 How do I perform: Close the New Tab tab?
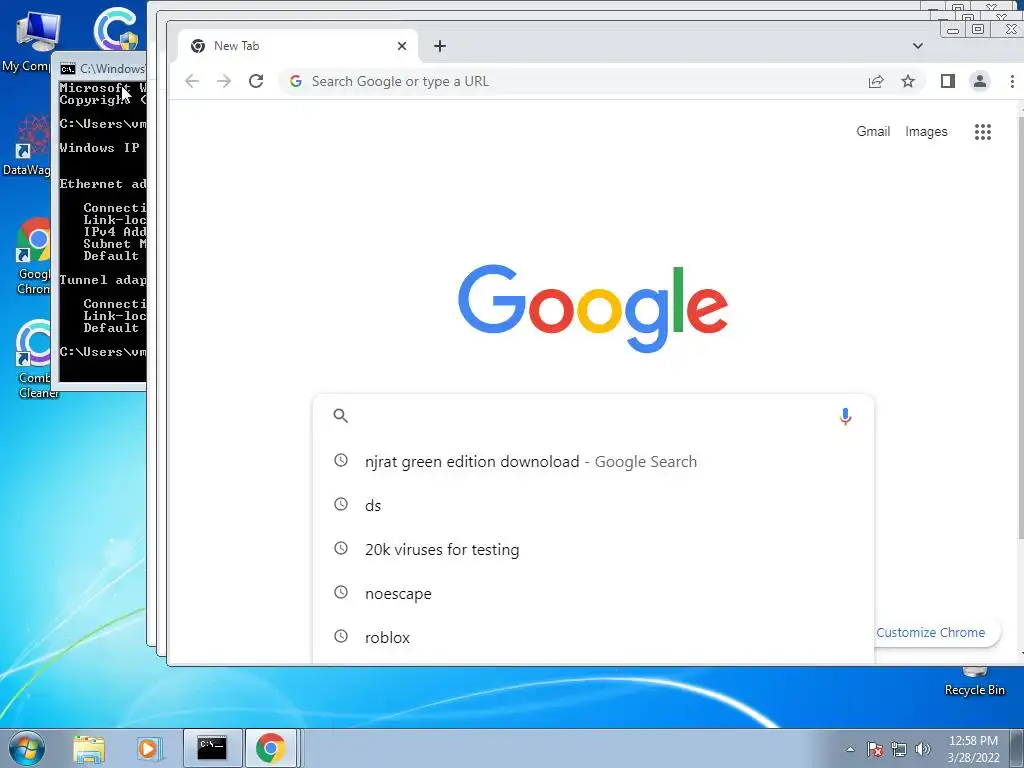click(402, 46)
